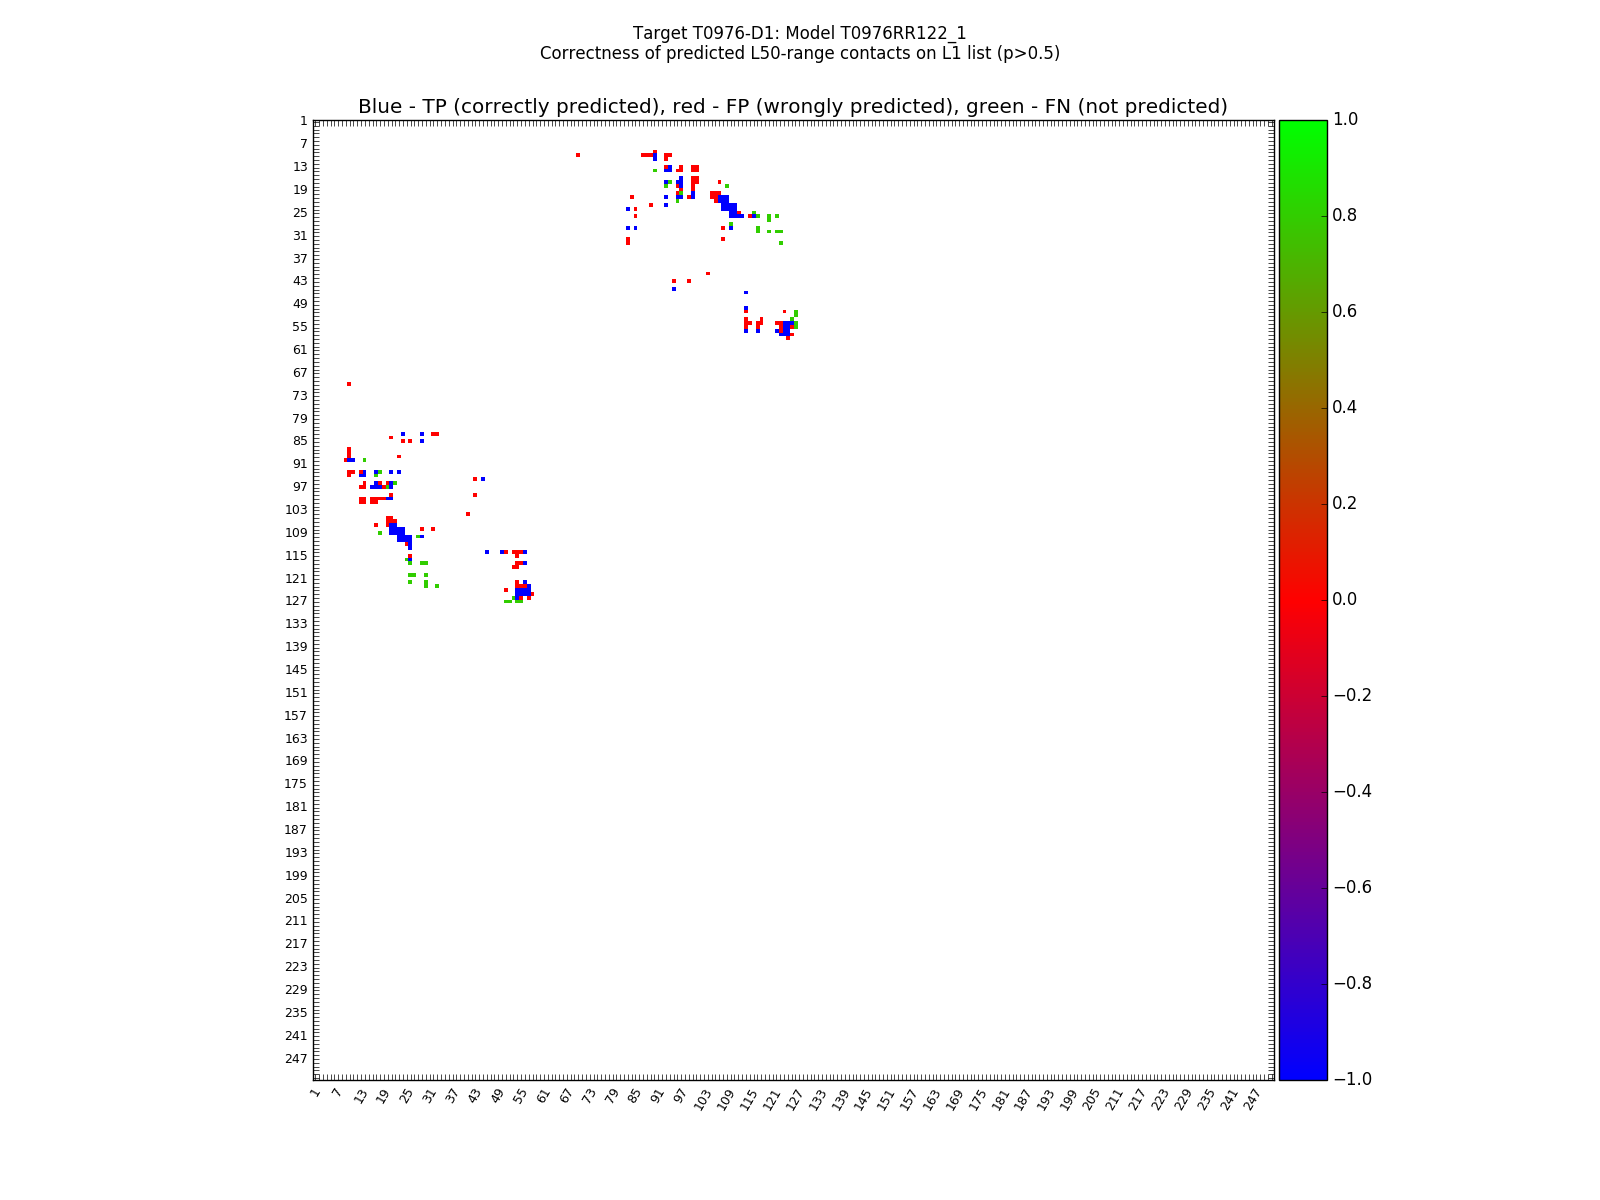Click the isolated red point near x-axis column 70

pyautogui.click(x=578, y=155)
